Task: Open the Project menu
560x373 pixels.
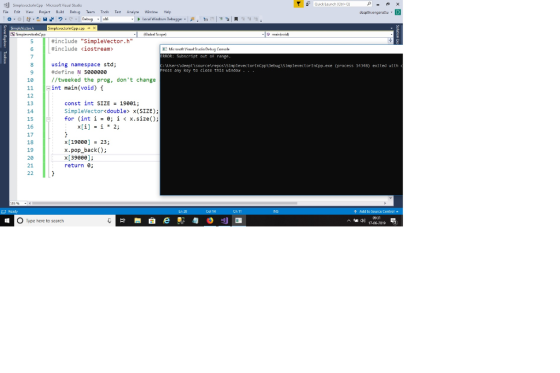Action: pyautogui.click(x=44, y=12)
